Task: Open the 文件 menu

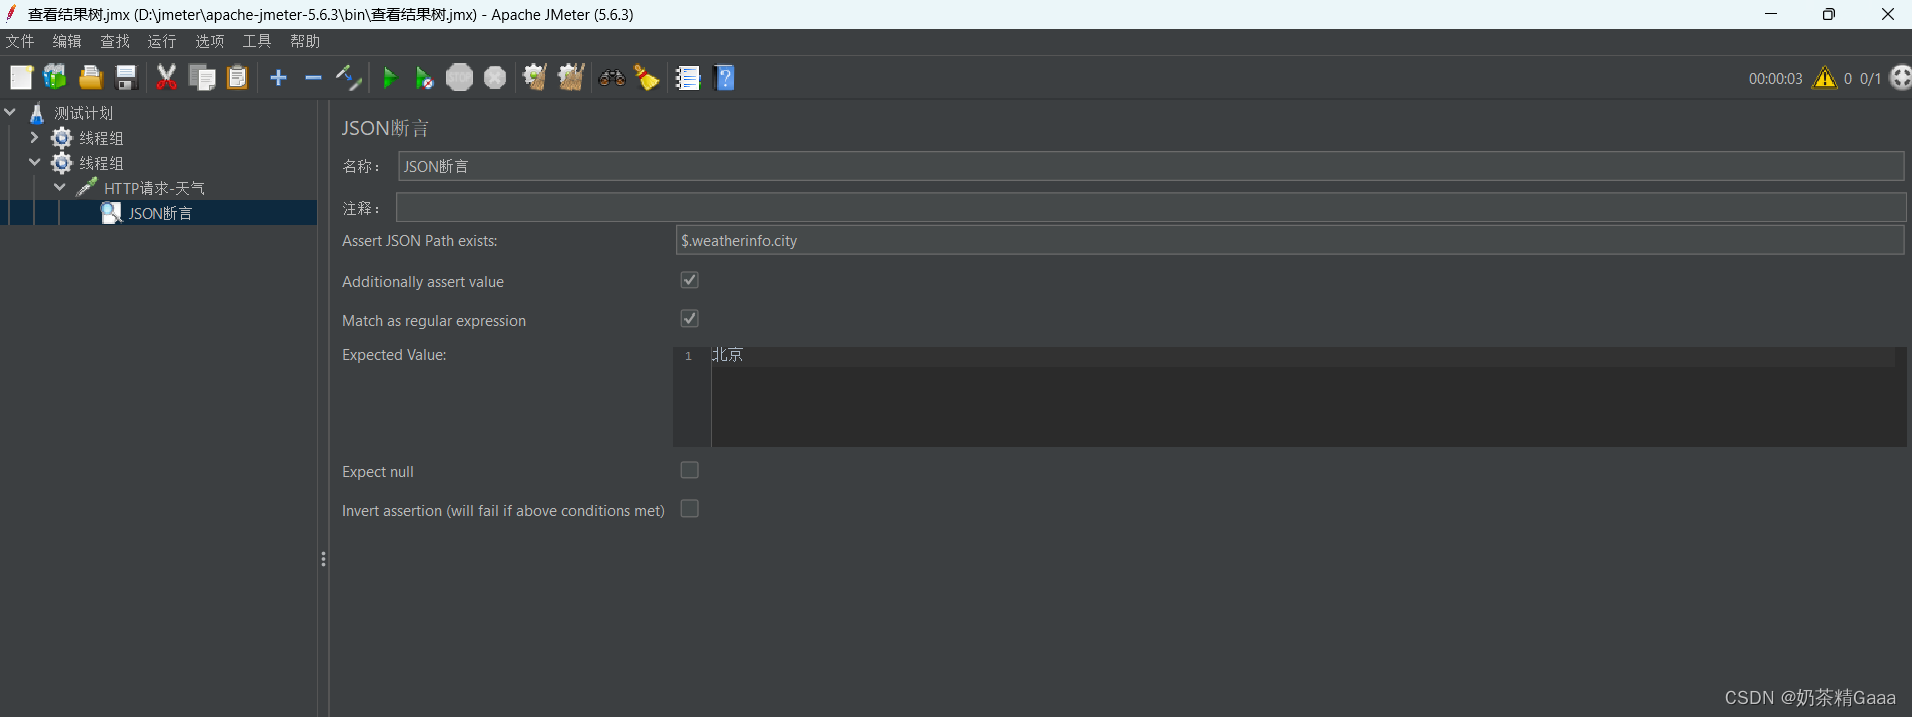Action: pos(20,41)
